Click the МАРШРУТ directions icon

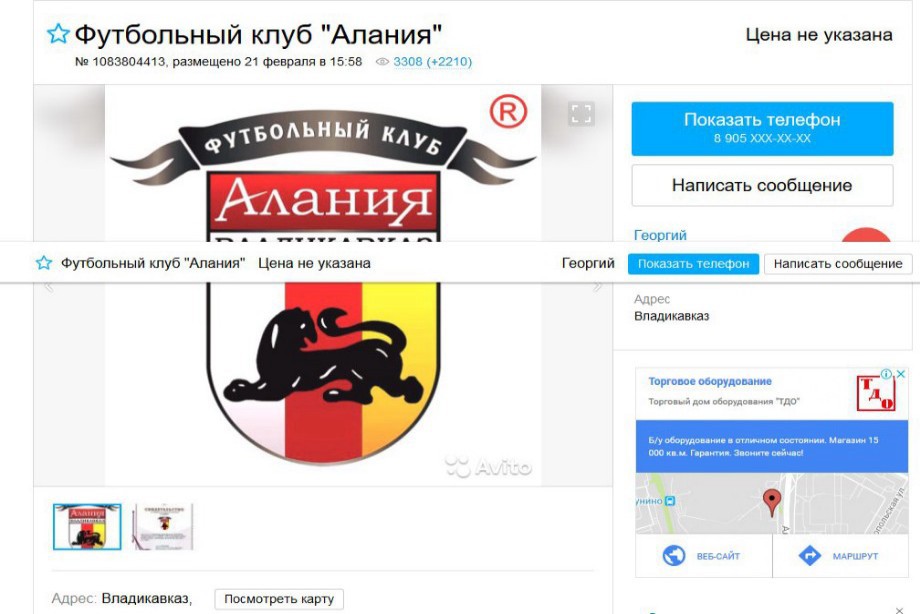click(x=810, y=555)
